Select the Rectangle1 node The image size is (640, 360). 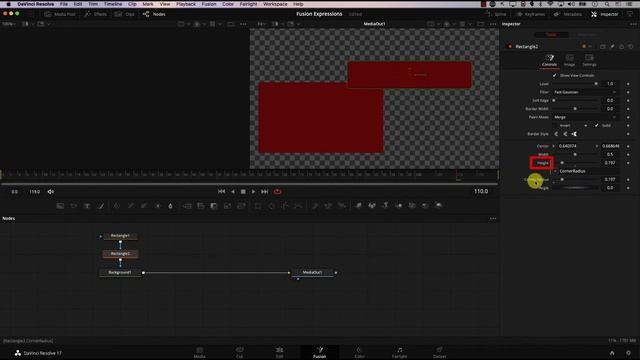click(x=120, y=236)
